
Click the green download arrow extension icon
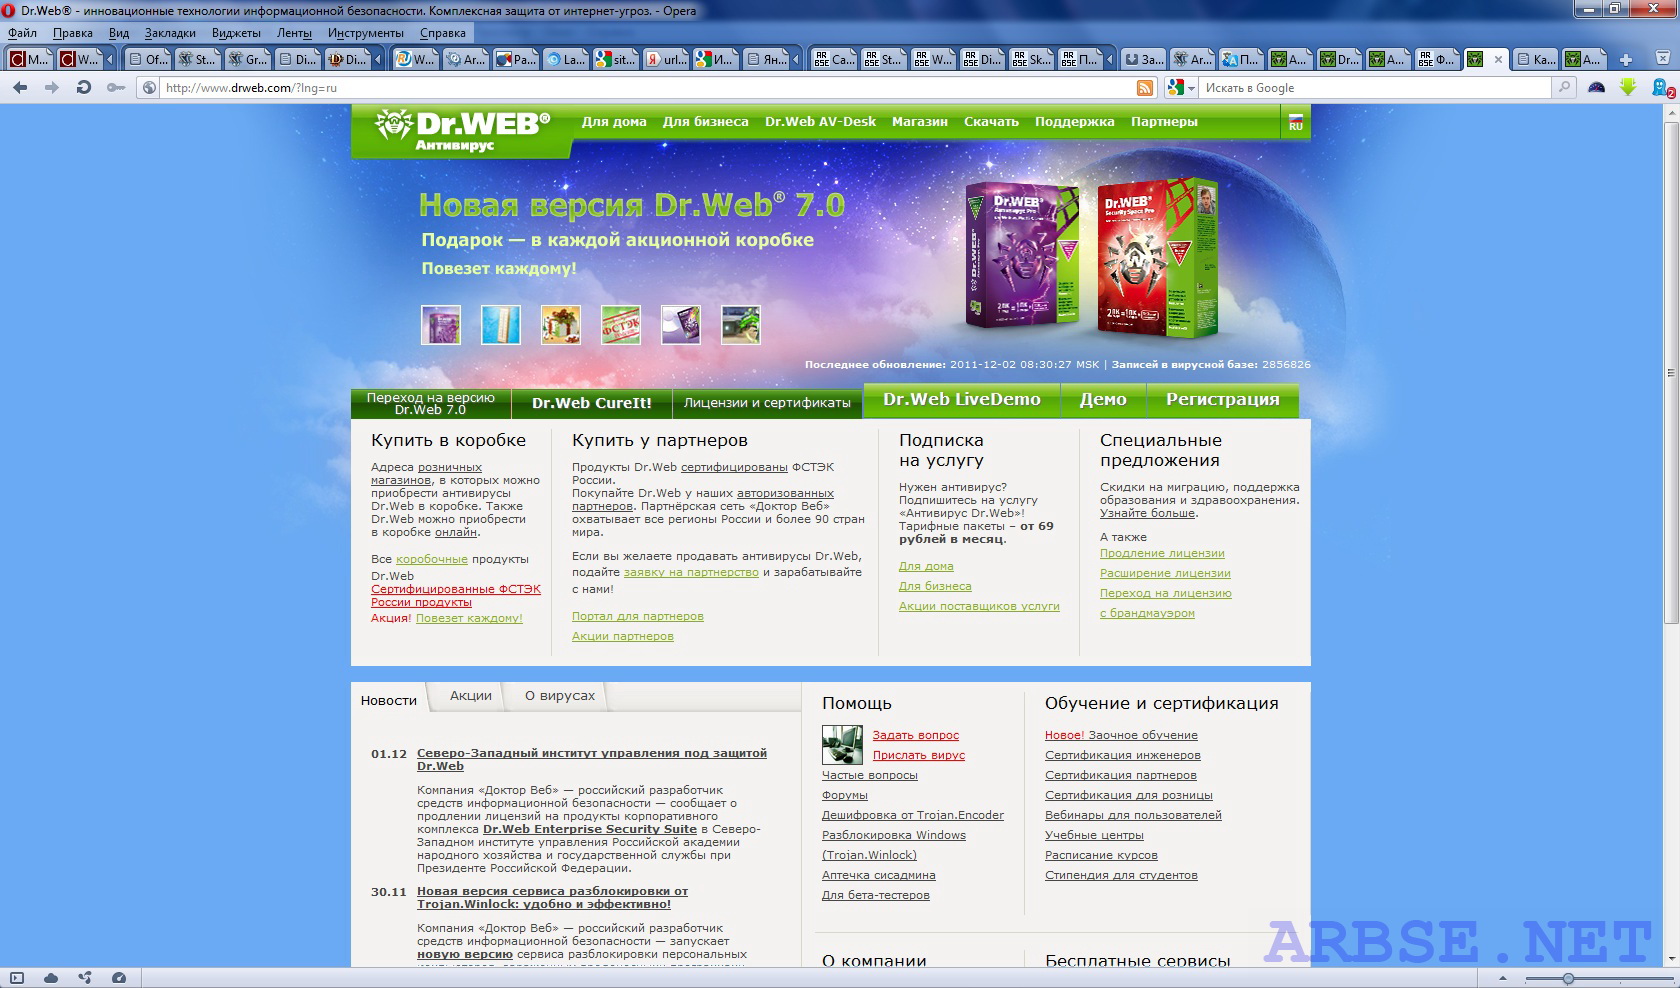point(1628,88)
